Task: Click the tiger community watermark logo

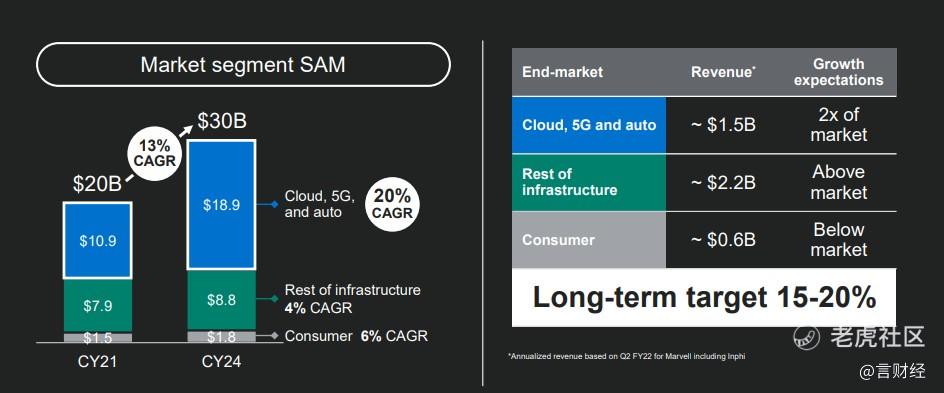Action: (x=806, y=337)
